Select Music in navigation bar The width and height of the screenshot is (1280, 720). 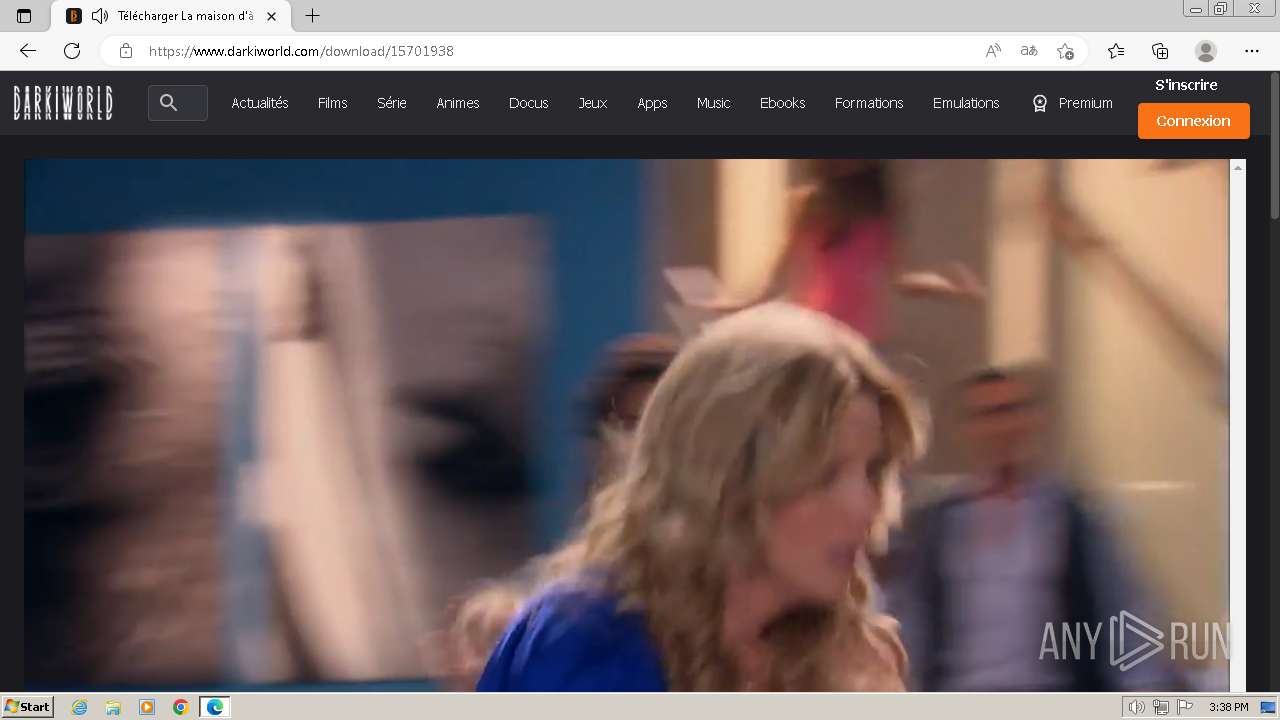(714, 103)
